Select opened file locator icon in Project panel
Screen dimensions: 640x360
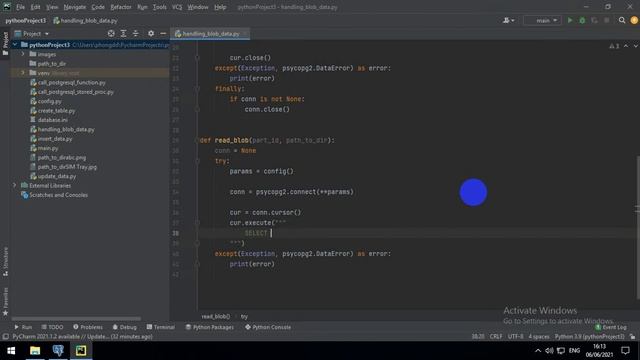point(111,33)
